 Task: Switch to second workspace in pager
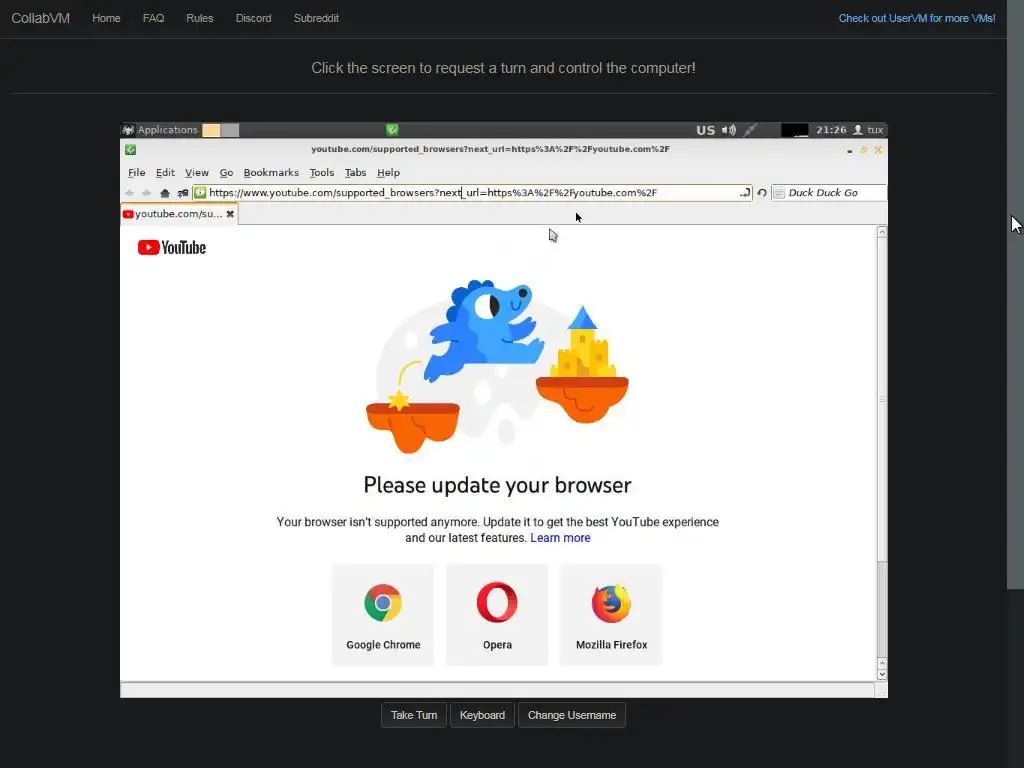230,130
